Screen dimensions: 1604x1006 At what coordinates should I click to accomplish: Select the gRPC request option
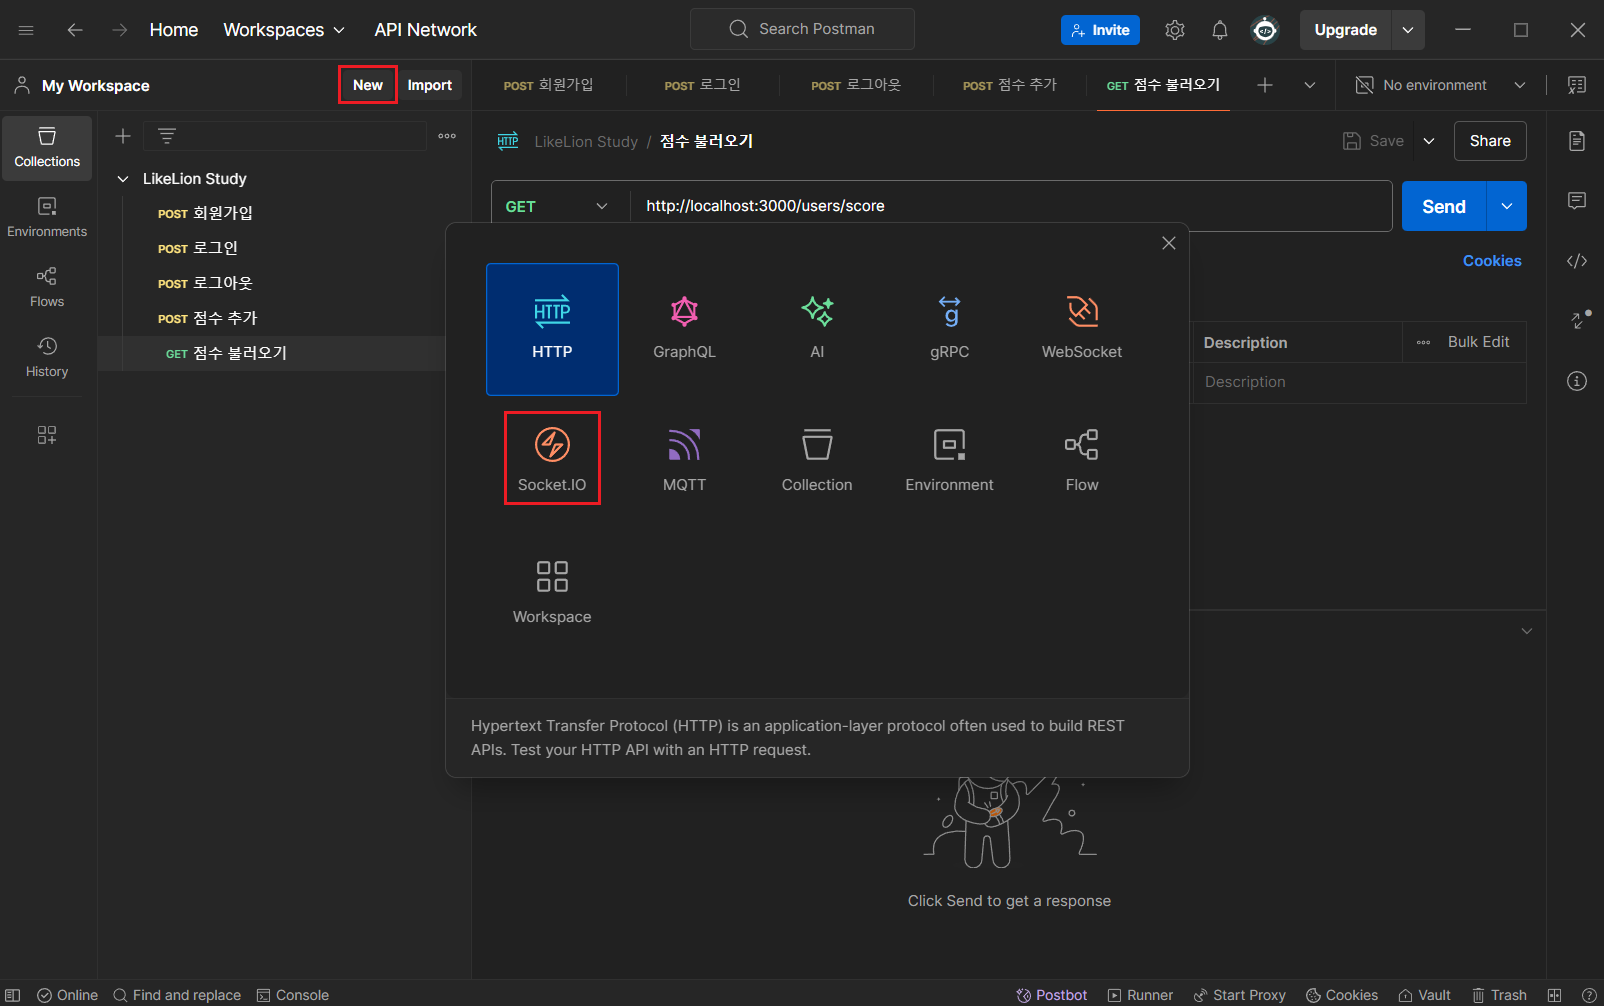click(949, 329)
